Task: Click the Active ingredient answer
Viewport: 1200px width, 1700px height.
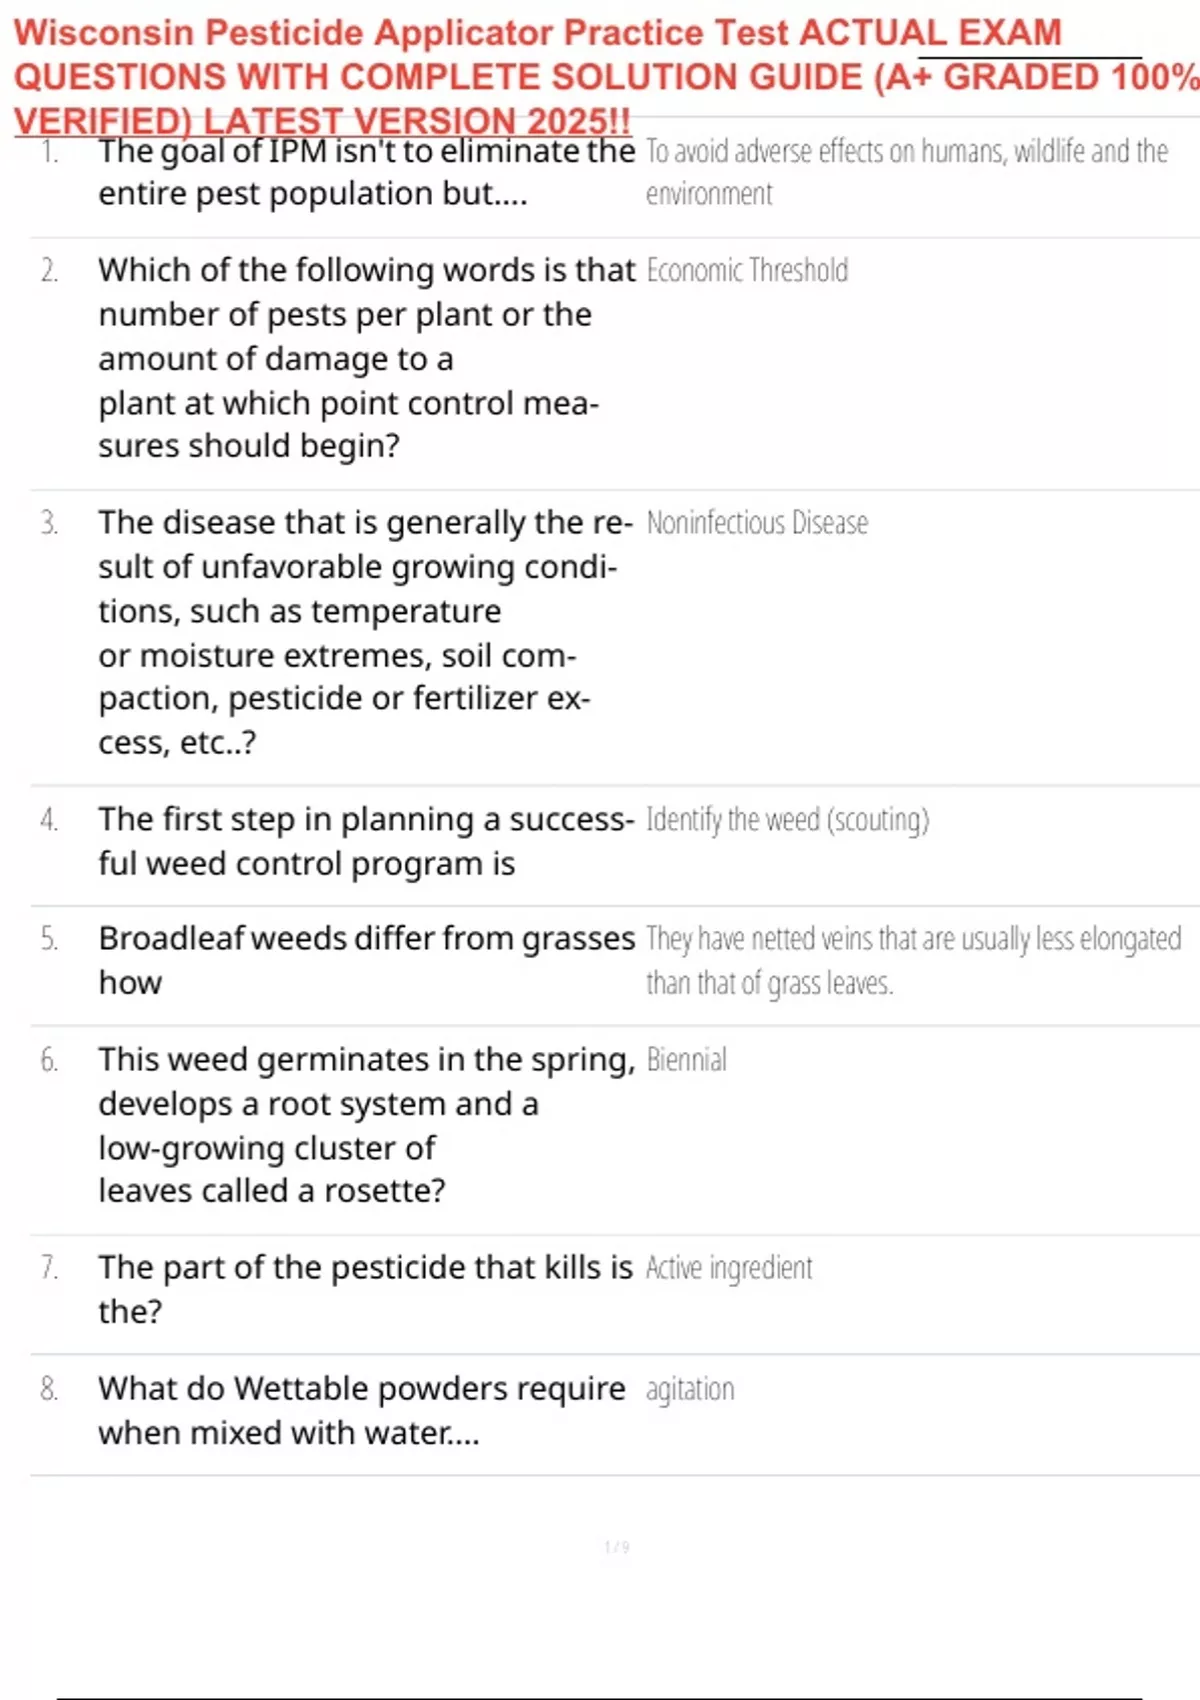Action: 729,1268
